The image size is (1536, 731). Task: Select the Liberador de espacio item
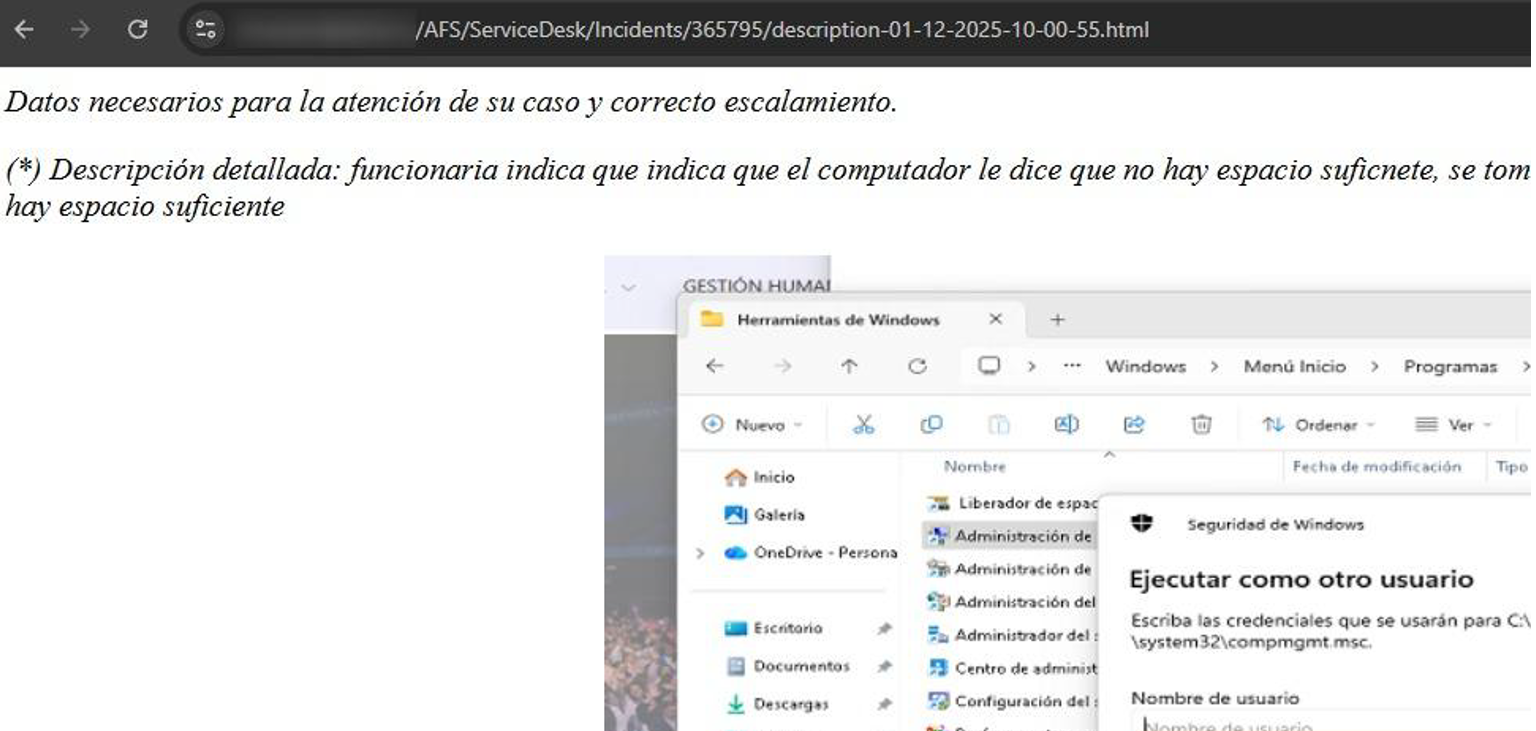1011,503
